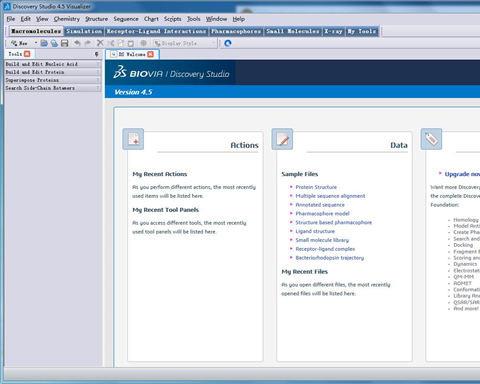Open Protein Structure sample file

[316, 187]
